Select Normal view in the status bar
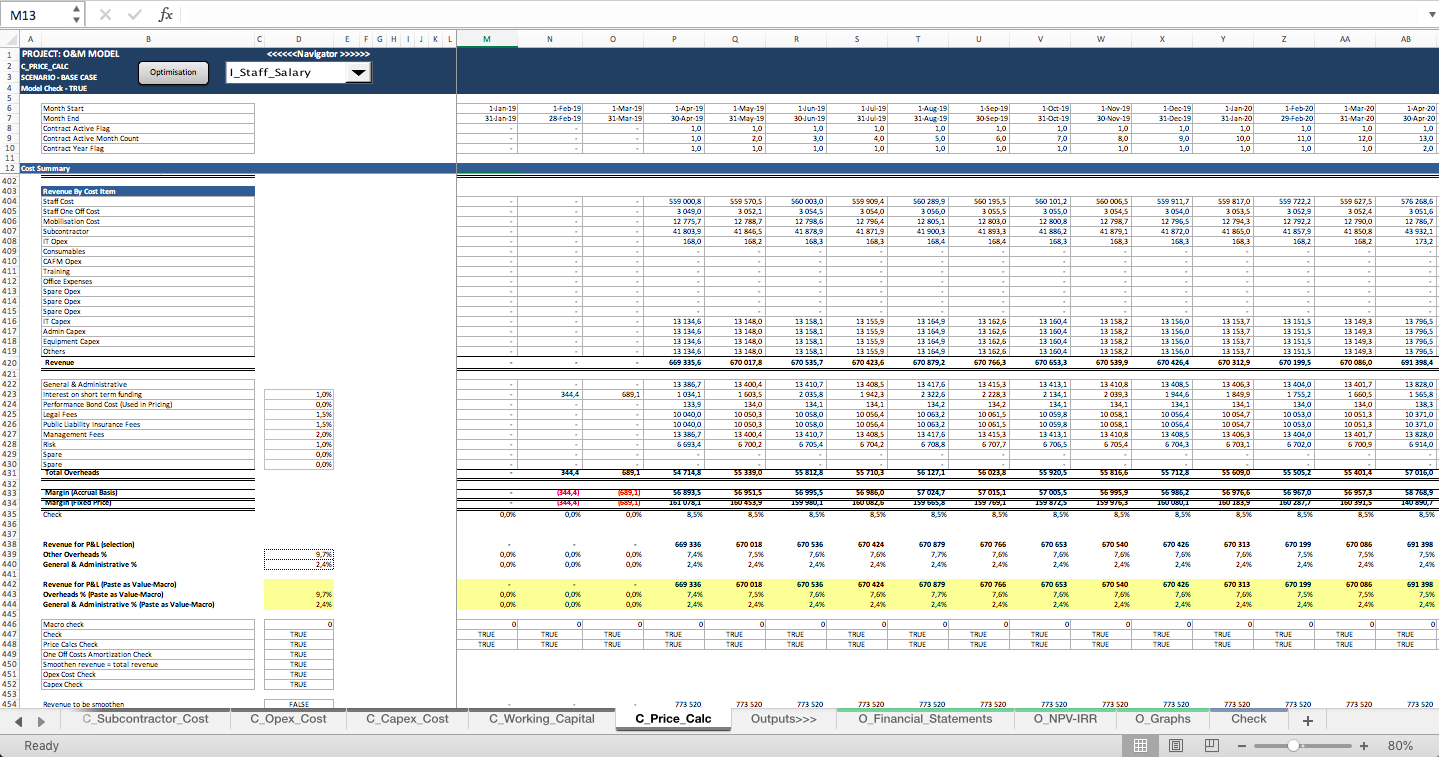The width and height of the screenshot is (1439, 757). 1139,745
